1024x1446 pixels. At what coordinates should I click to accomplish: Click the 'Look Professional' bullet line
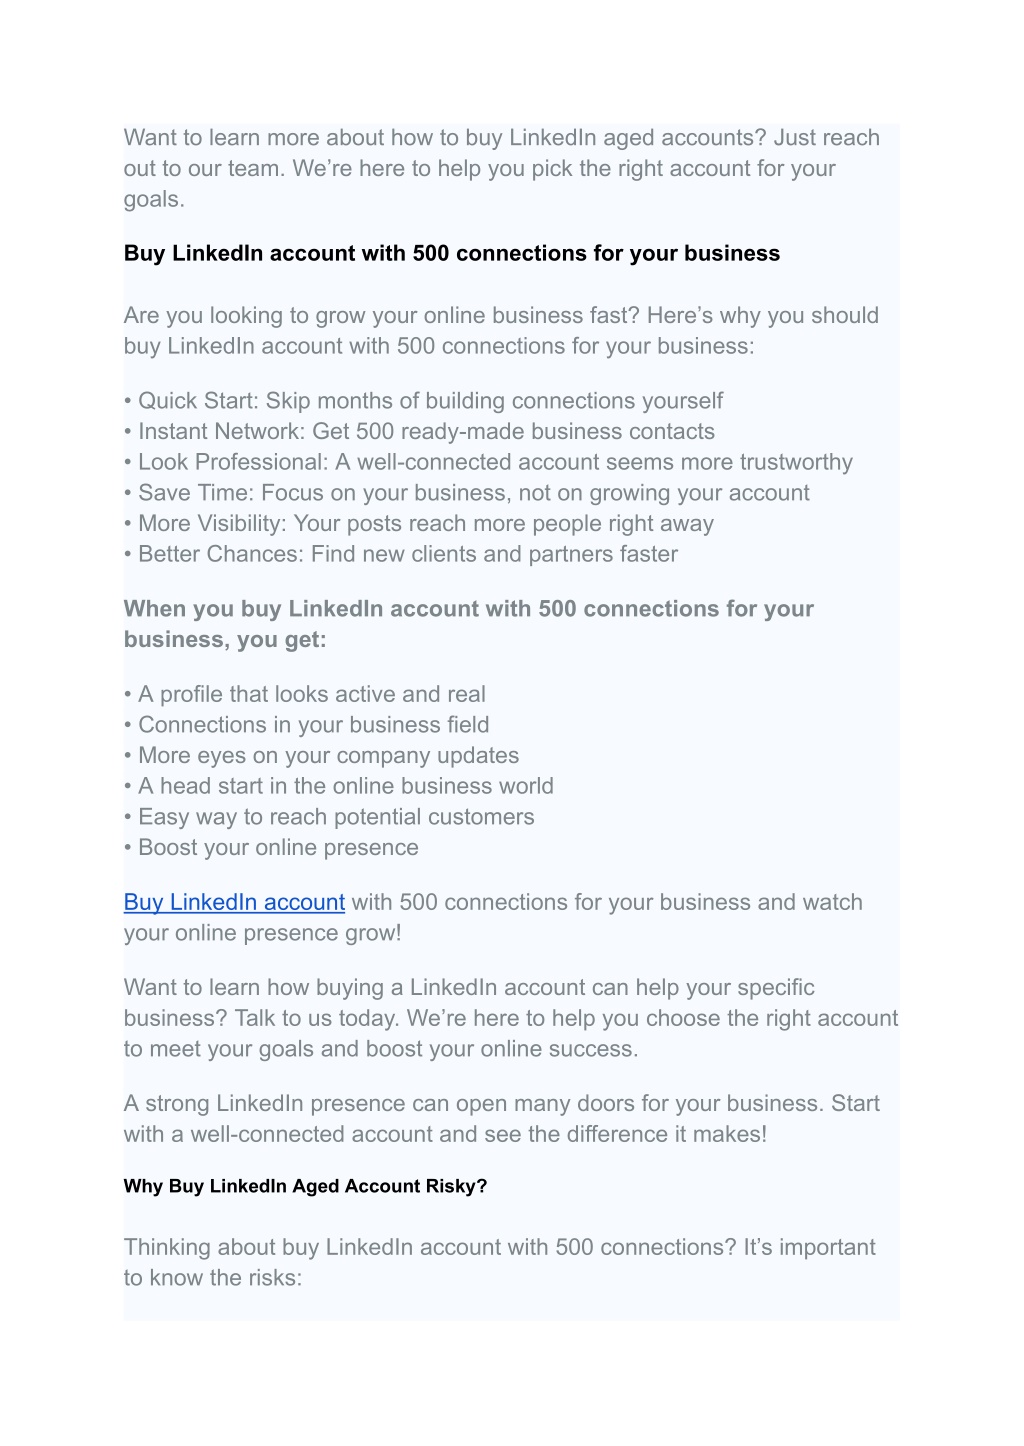[488, 462]
